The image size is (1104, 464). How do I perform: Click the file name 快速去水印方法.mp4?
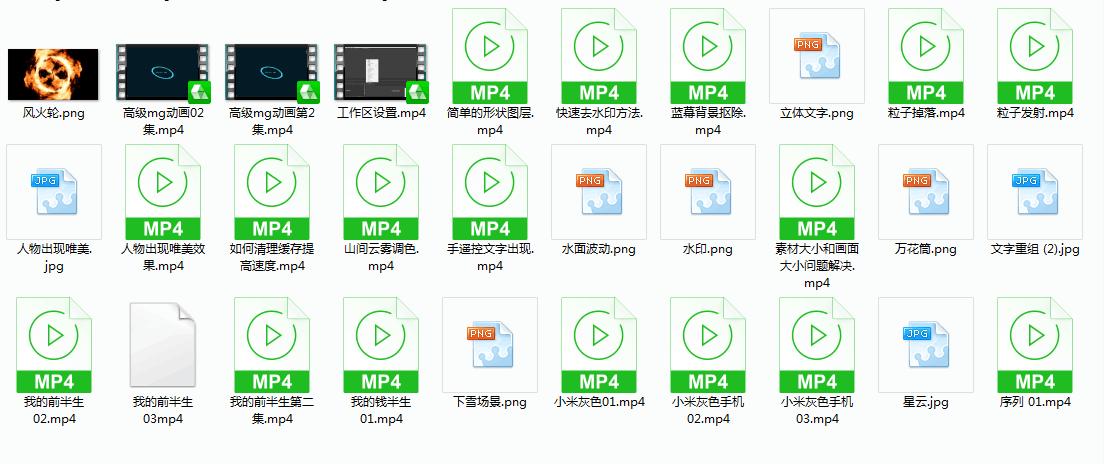coord(599,121)
